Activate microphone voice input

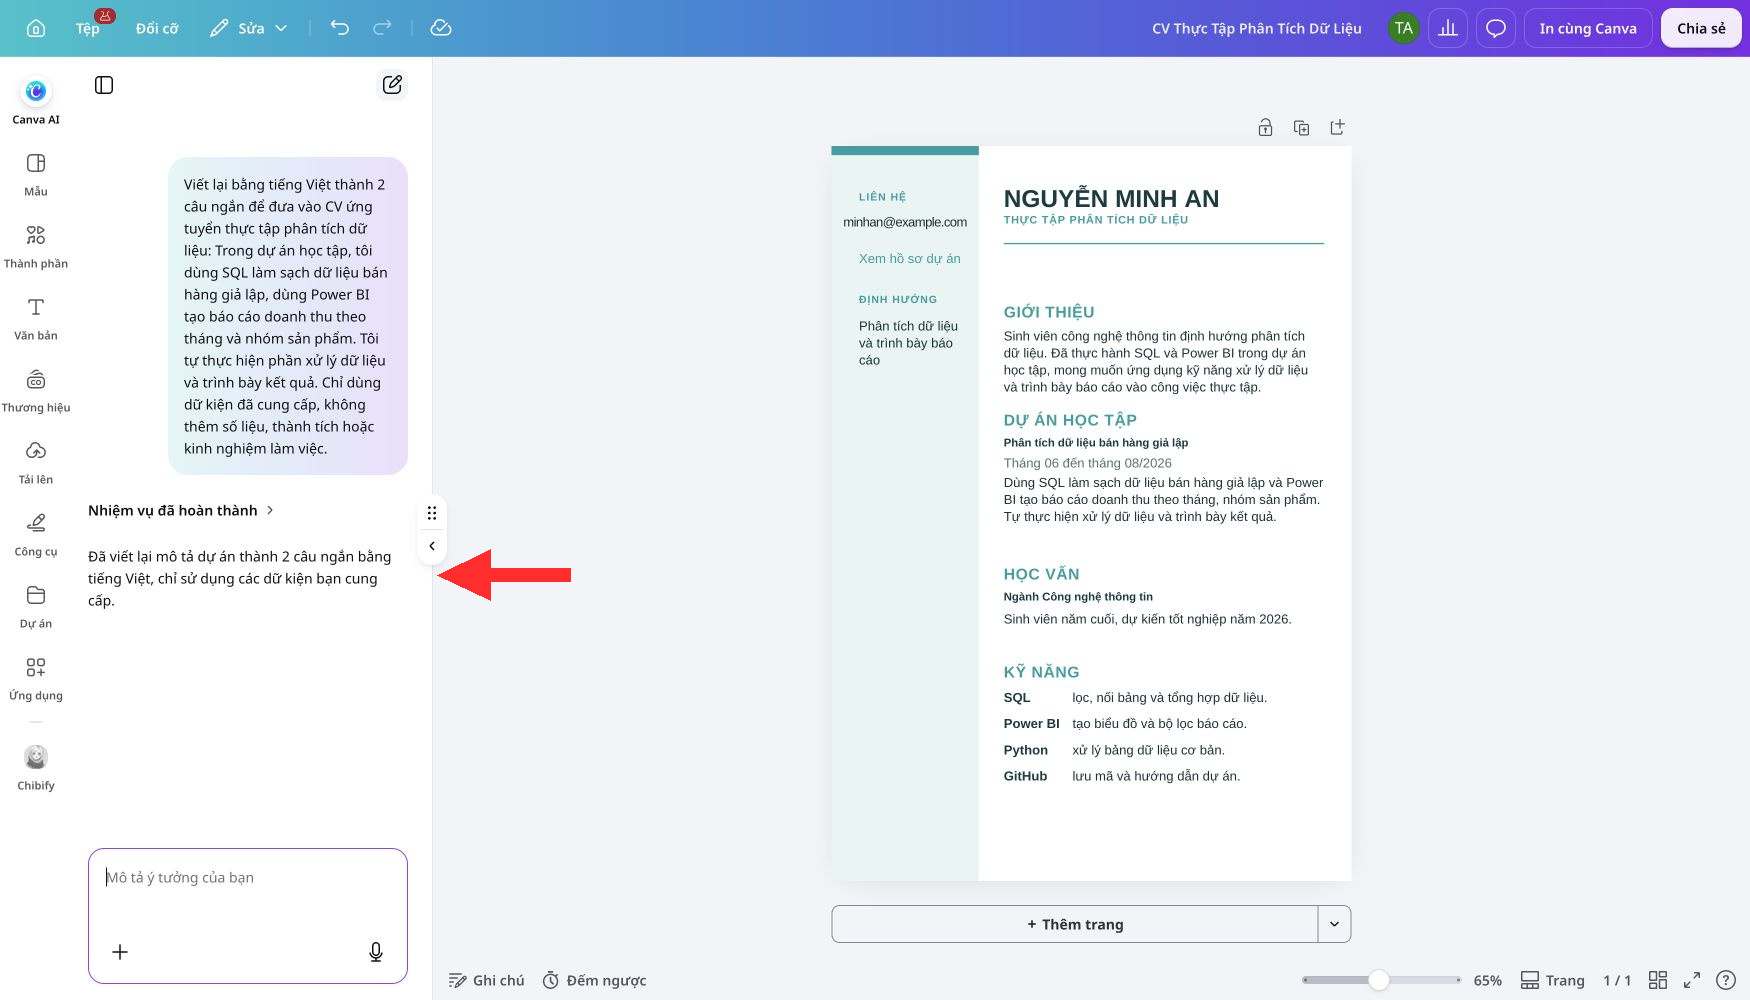tap(376, 952)
